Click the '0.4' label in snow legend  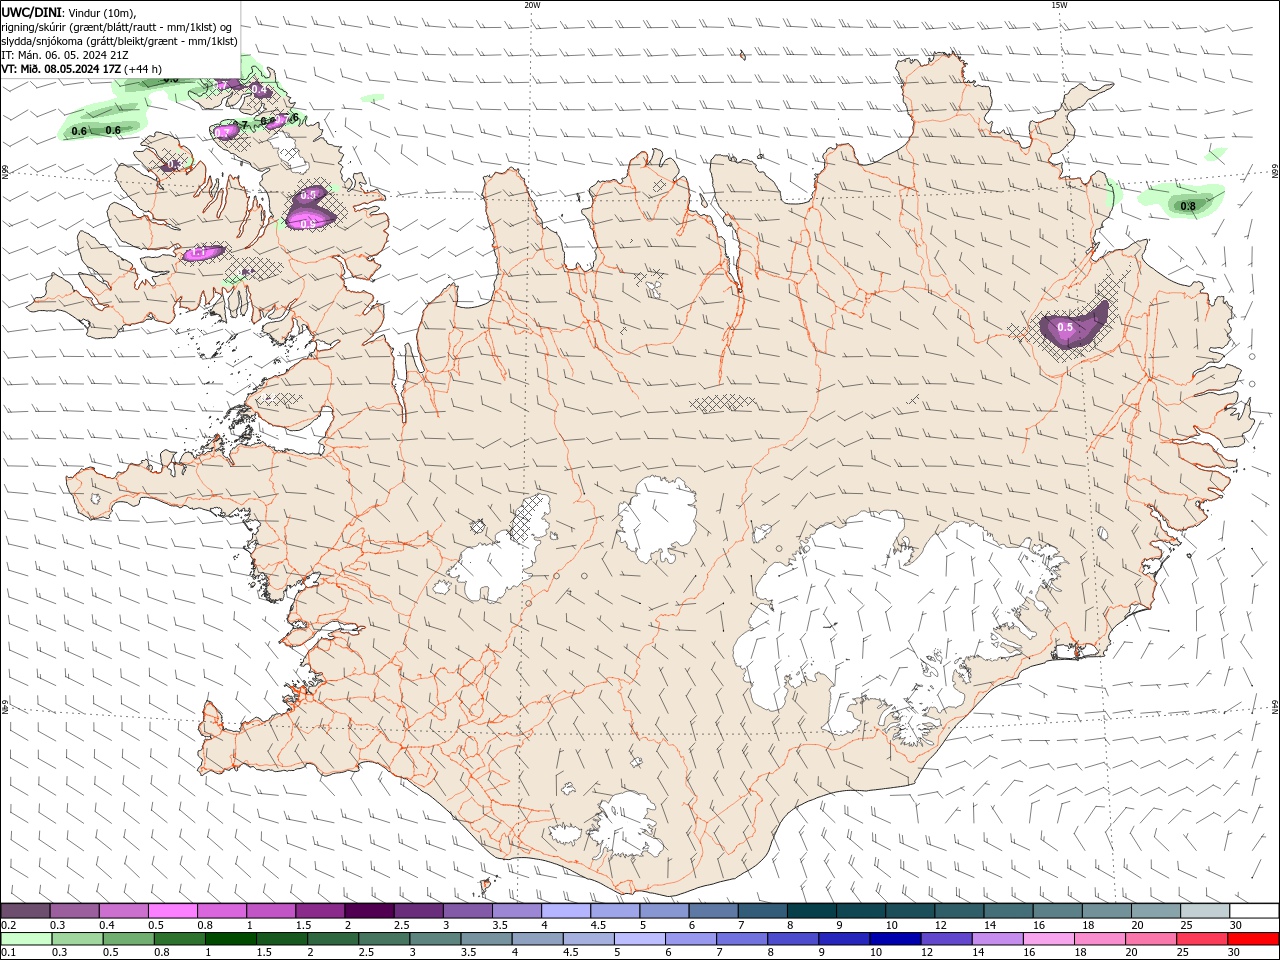(107, 925)
